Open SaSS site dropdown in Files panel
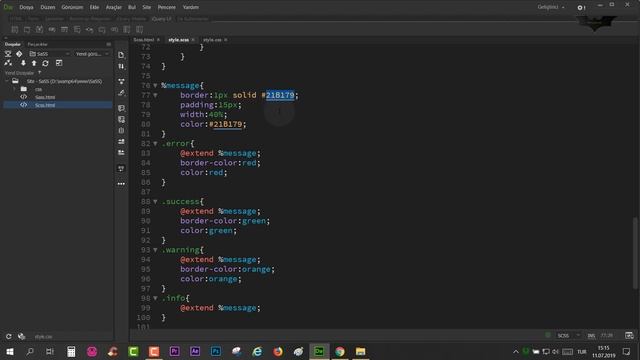640x360 pixels. click(49, 54)
